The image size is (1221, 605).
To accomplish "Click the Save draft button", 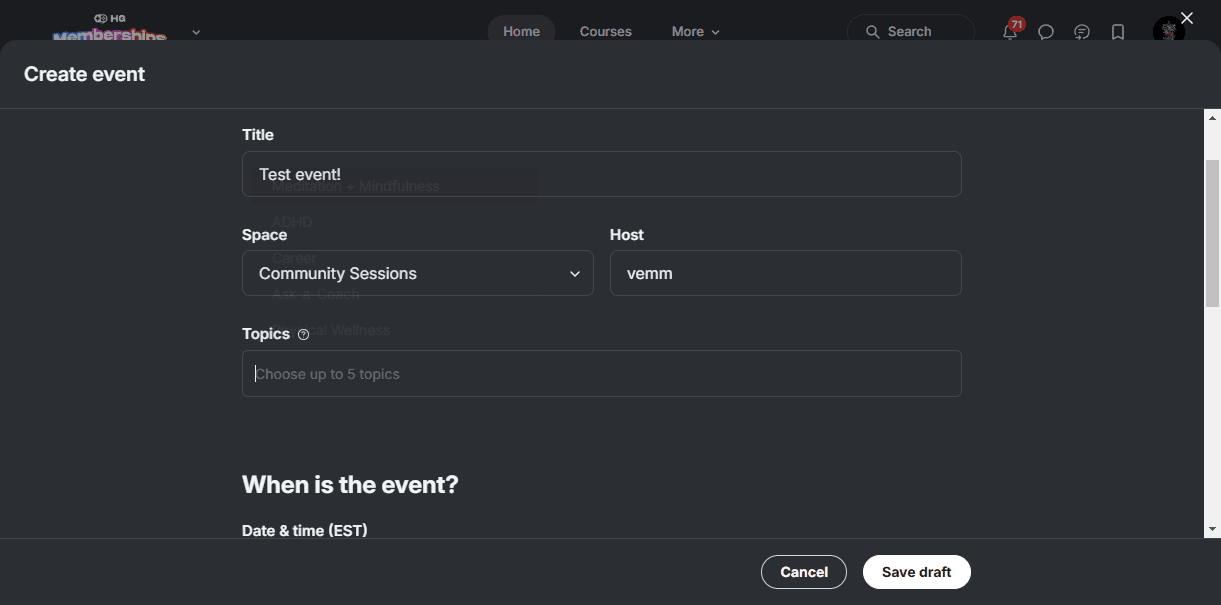I will (x=917, y=572).
